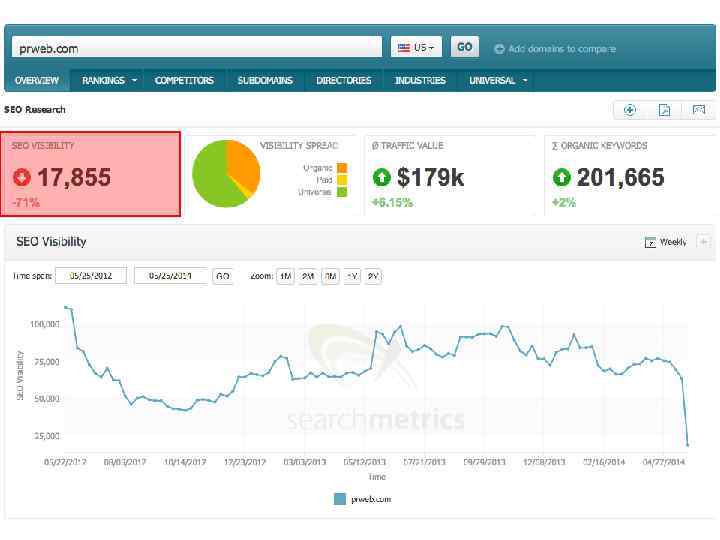Viewport: 720px width, 540px height.
Task: Click the prweb.com legend label
Action: pyautogui.click(x=371, y=499)
